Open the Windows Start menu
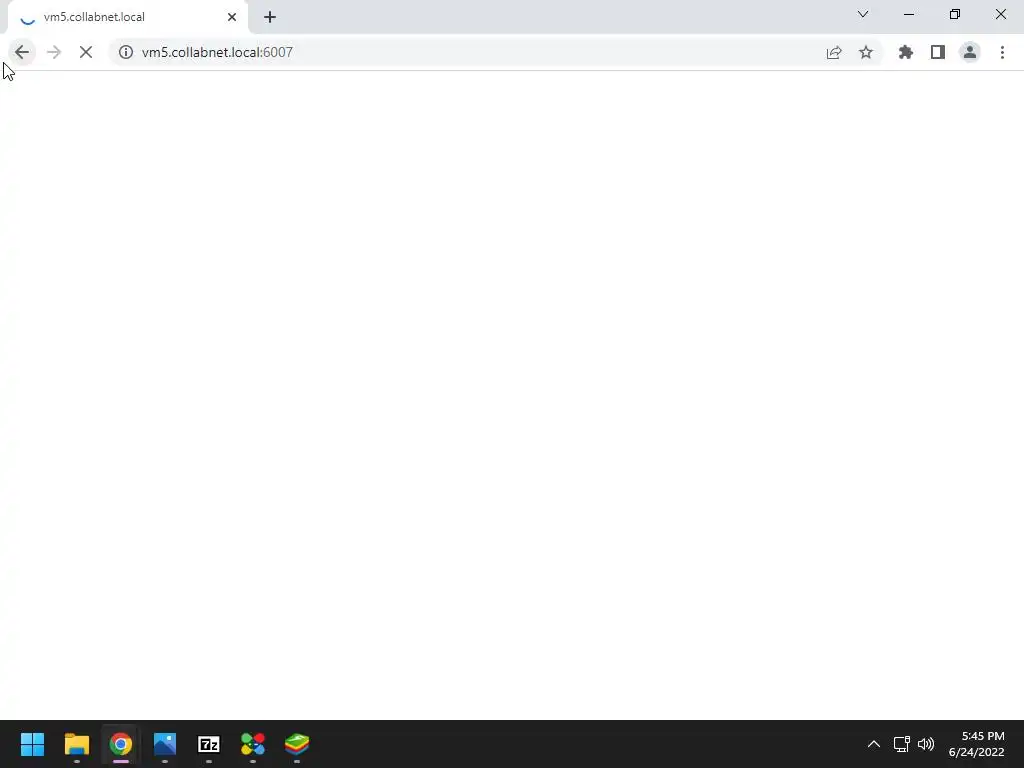Viewport: 1024px width, 768px height. [x=32, y=744]
